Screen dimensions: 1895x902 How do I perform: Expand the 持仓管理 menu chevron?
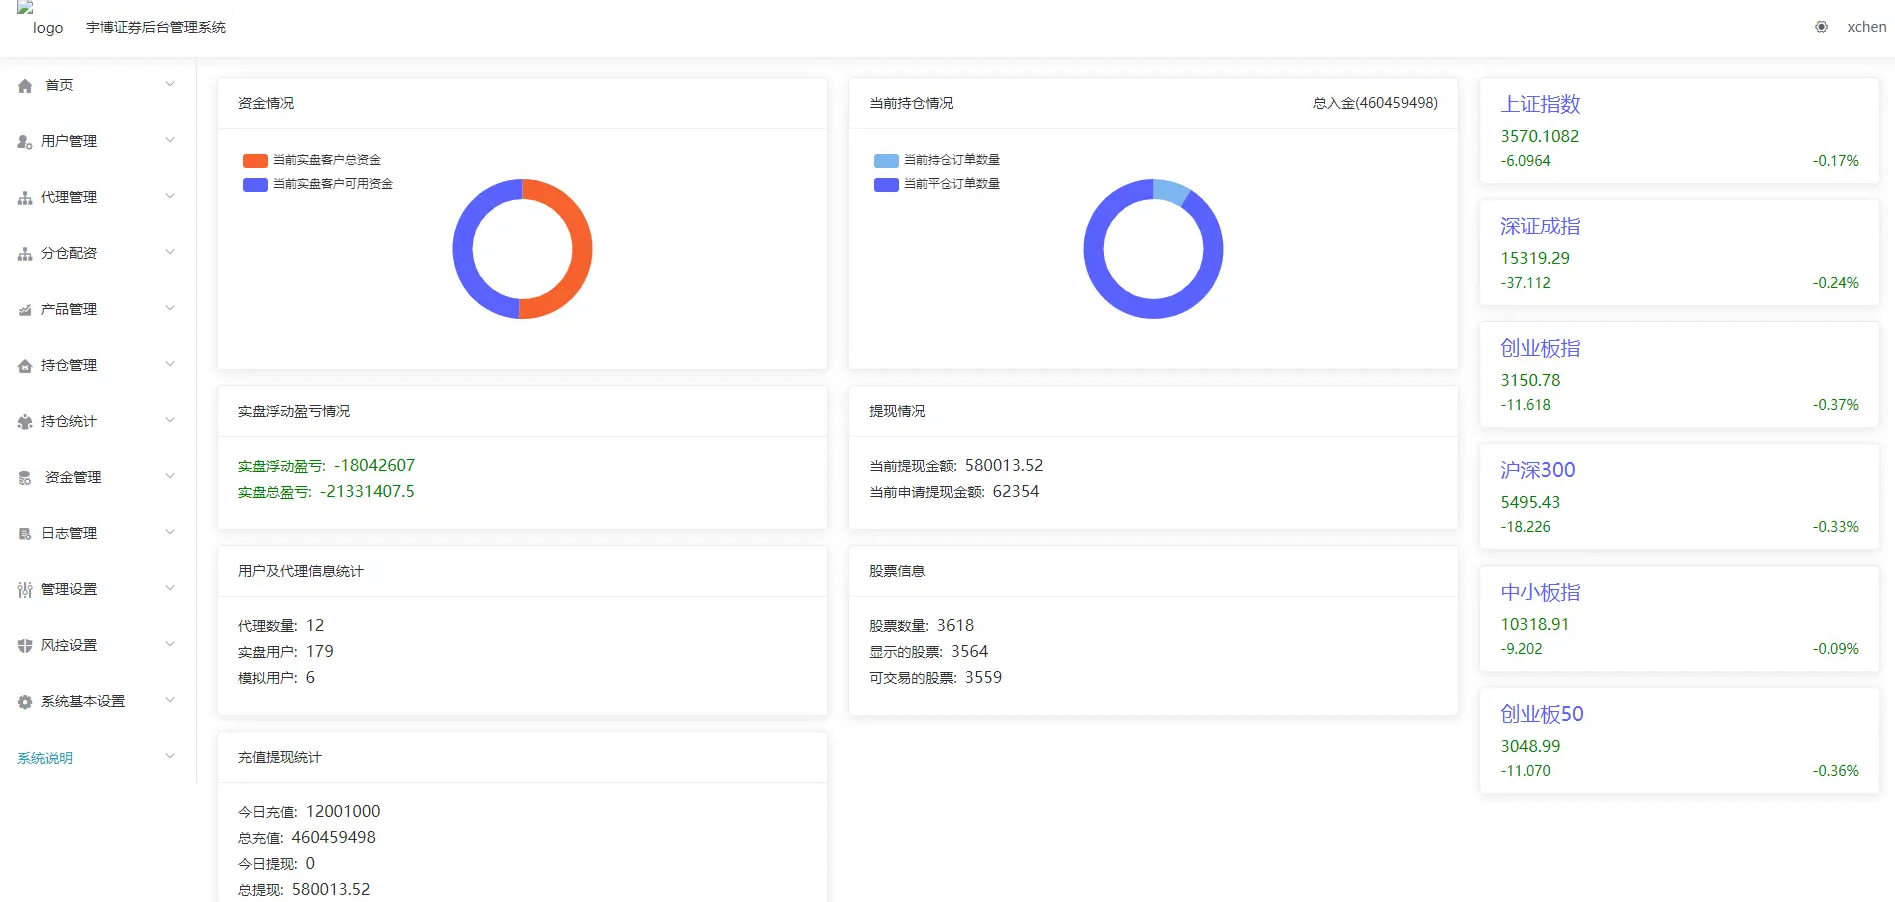[x=170, y=364]
